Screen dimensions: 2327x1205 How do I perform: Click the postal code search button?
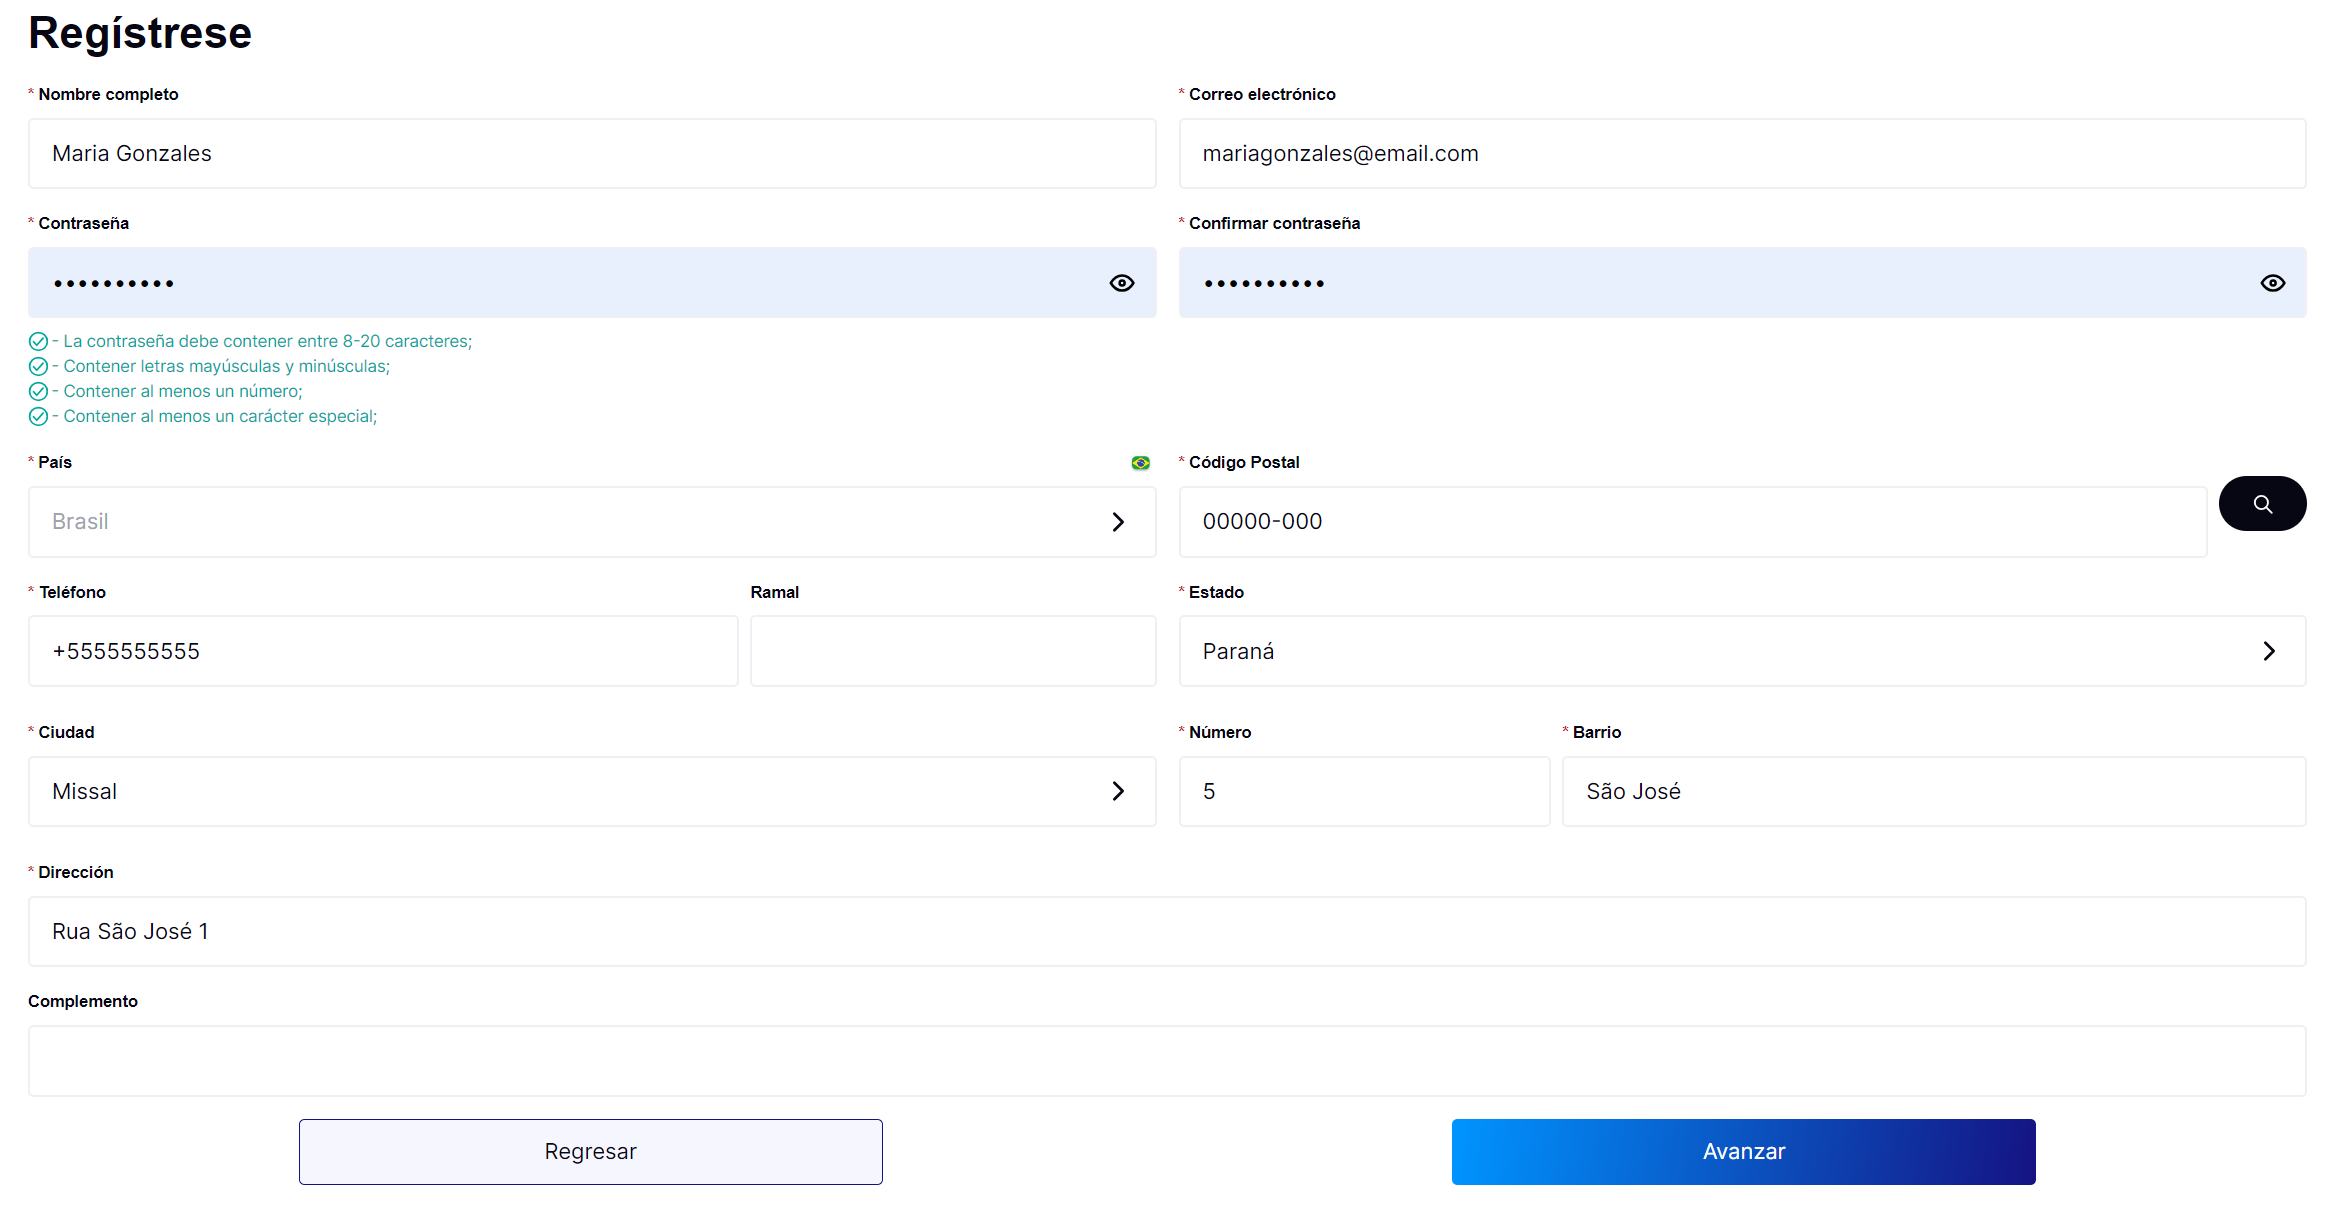point(2262,504)
